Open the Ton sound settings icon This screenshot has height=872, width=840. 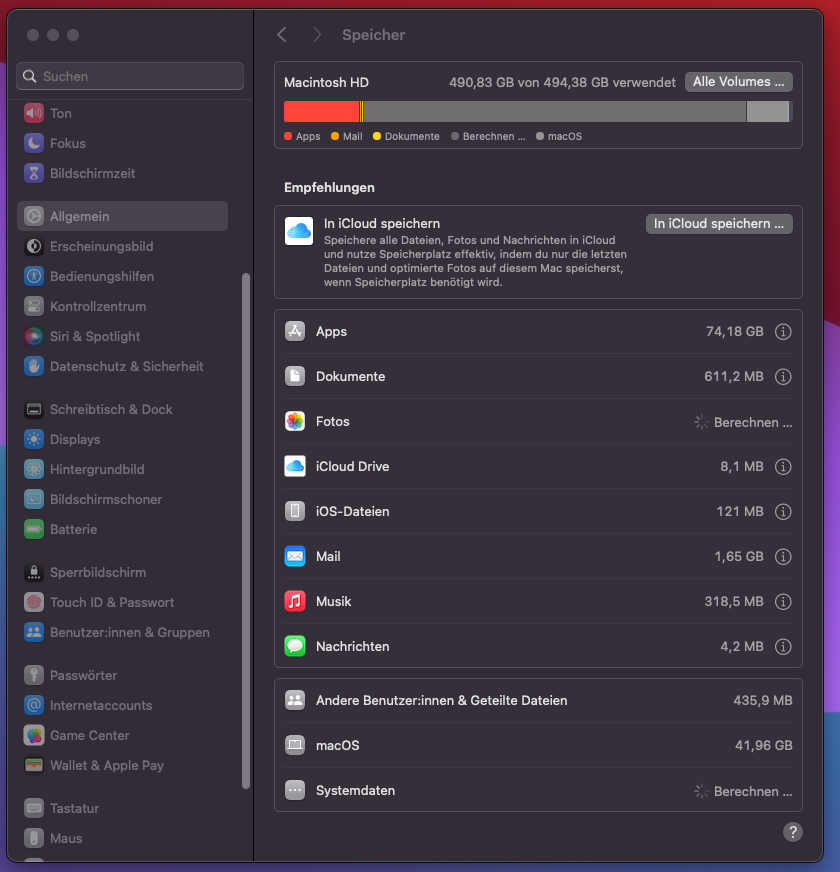[34, 113]
